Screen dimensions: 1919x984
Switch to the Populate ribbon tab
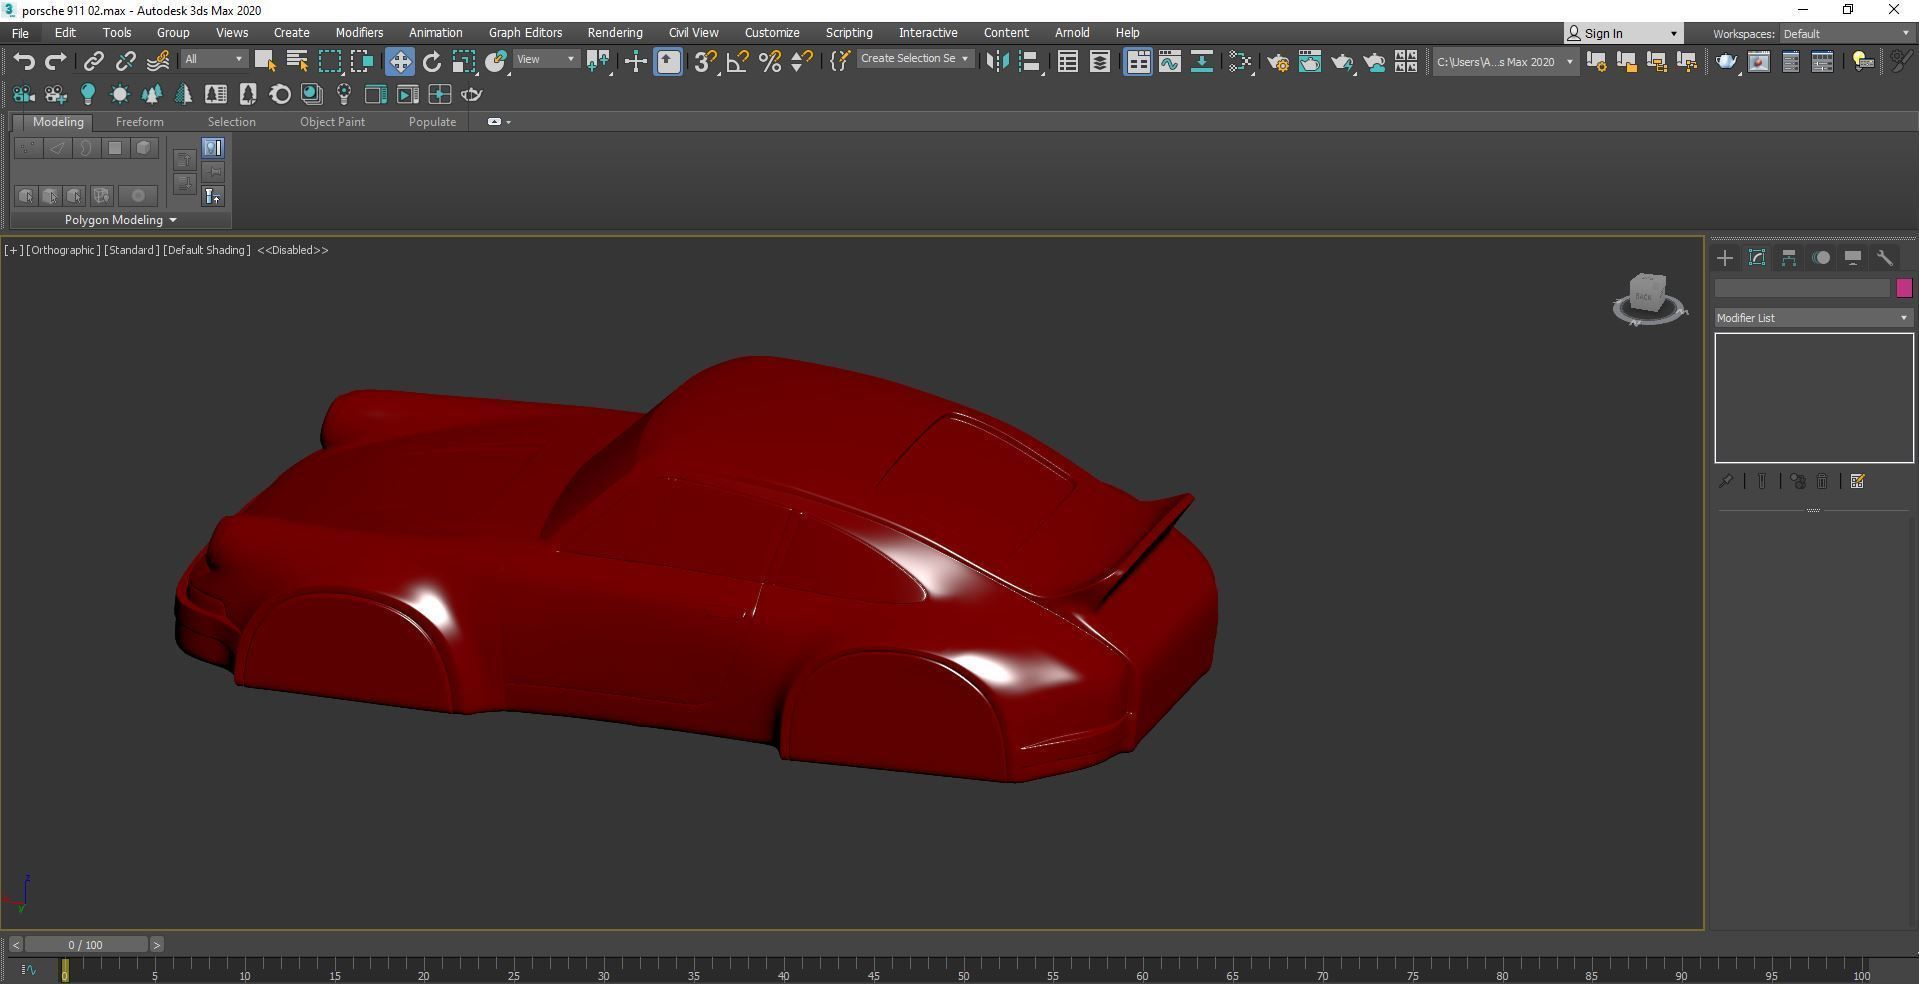pos(432,122)
